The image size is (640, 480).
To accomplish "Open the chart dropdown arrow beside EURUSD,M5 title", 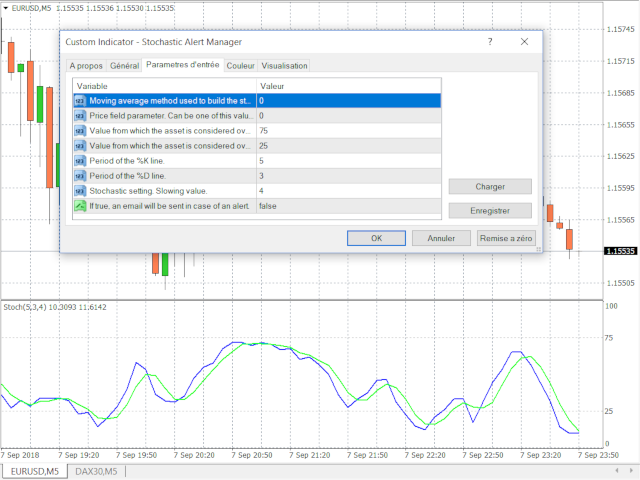I will 5,8.
